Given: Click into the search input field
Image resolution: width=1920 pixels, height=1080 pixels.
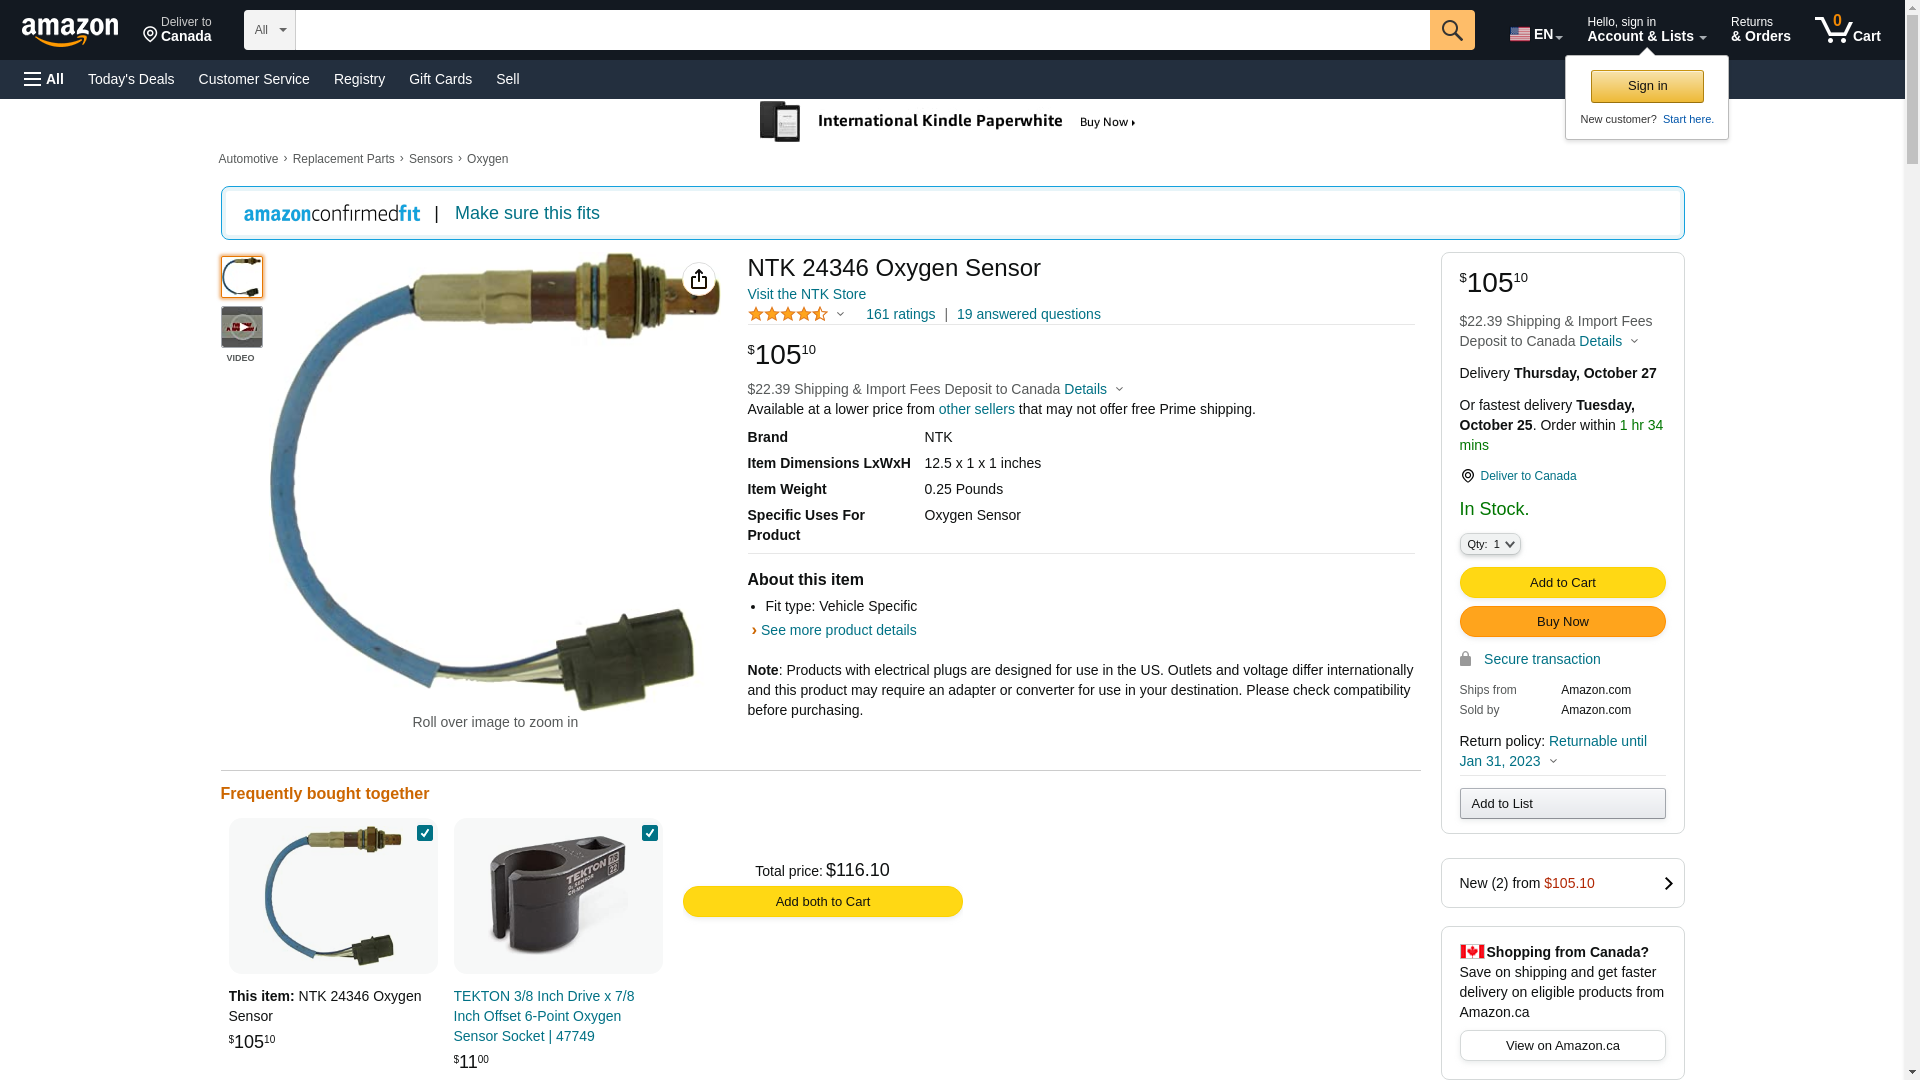Looking at the screenshot, I should point(862,30).
